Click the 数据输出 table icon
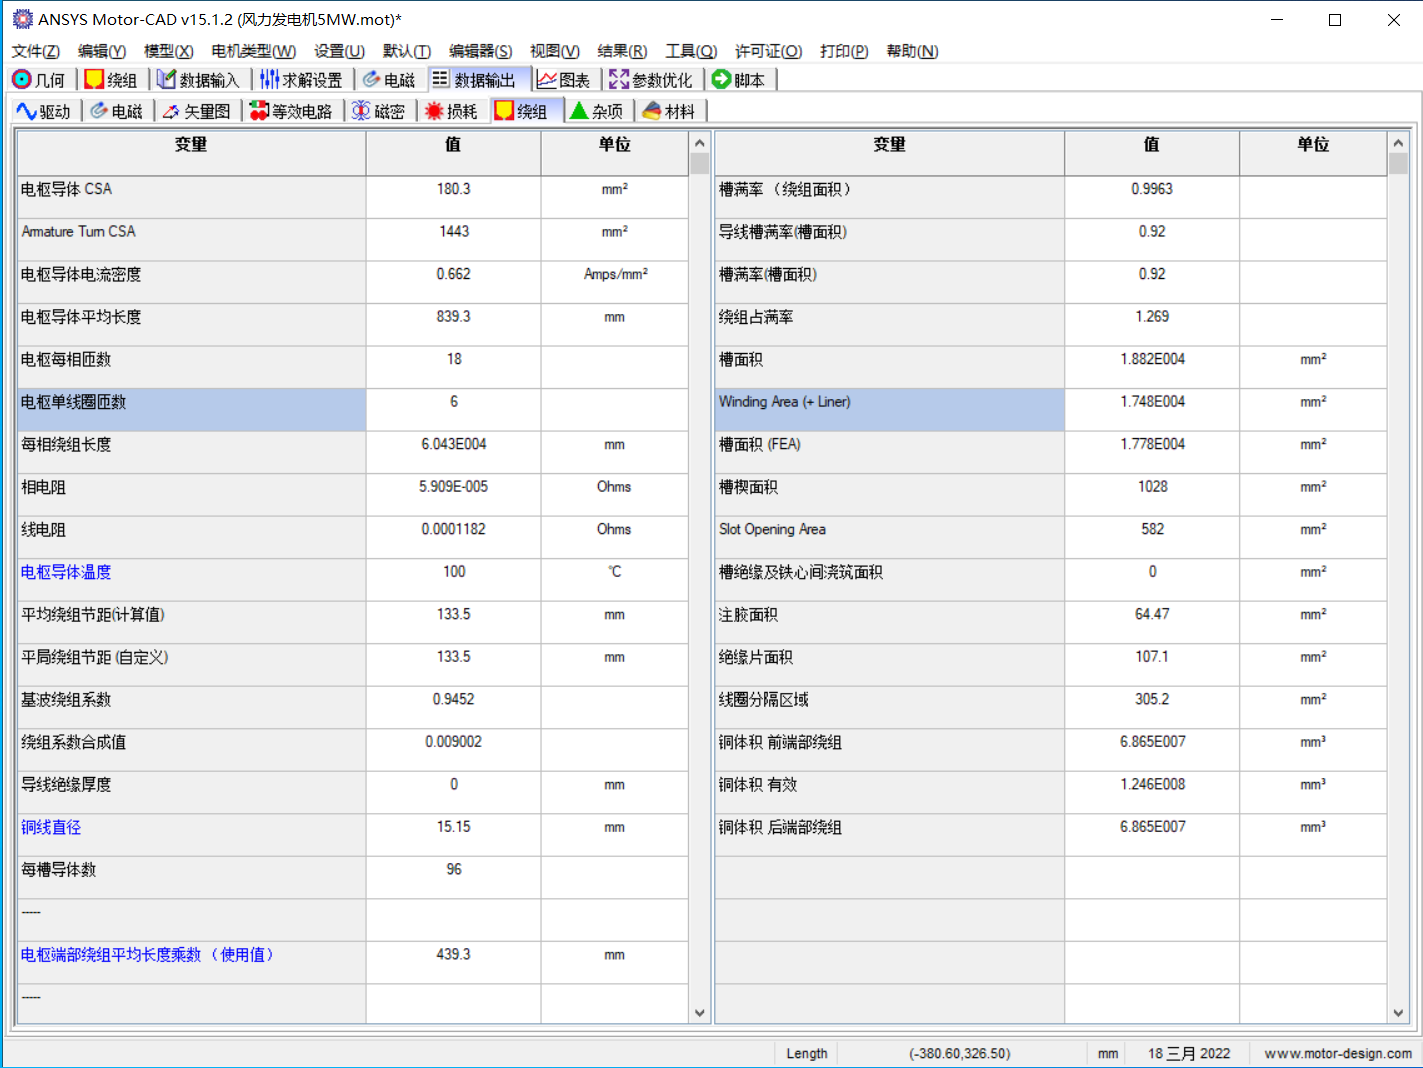The height and width of the screenshot is (1068, 1423). pyautogui.click(x=441, y=79)
